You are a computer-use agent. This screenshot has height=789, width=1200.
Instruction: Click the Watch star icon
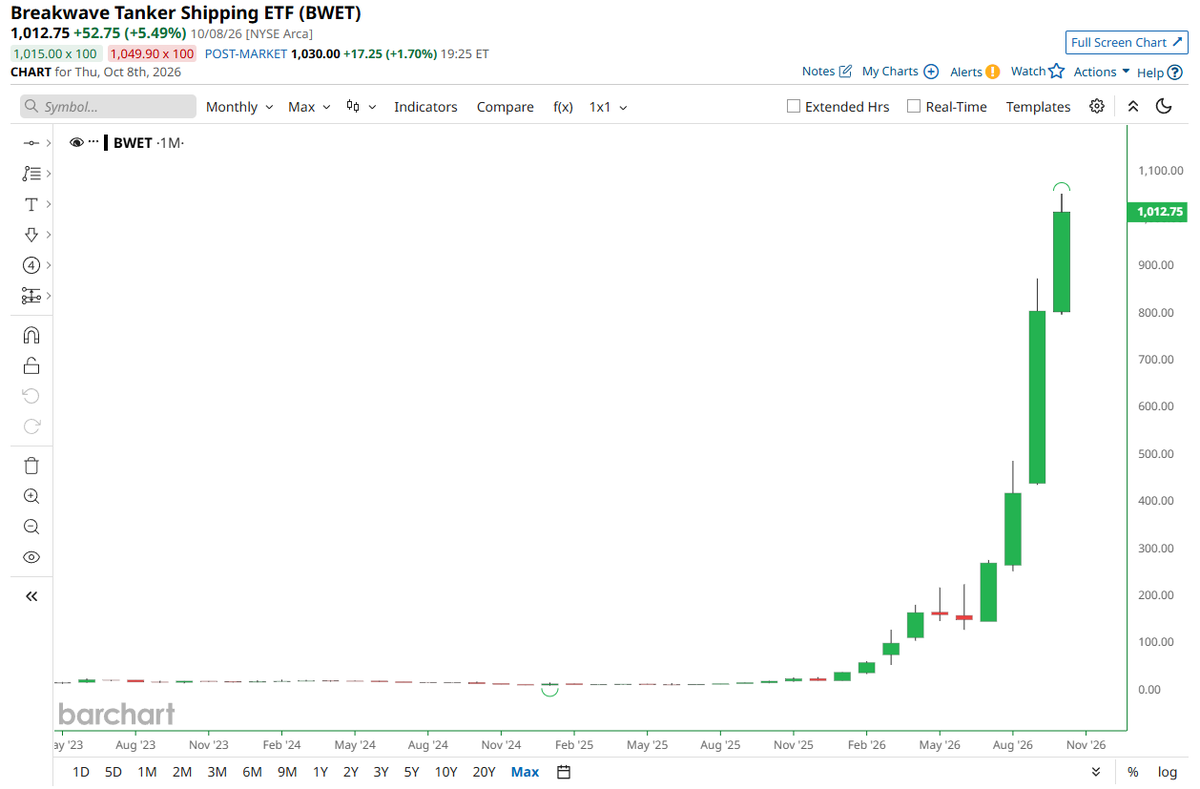pos(1056,71)
